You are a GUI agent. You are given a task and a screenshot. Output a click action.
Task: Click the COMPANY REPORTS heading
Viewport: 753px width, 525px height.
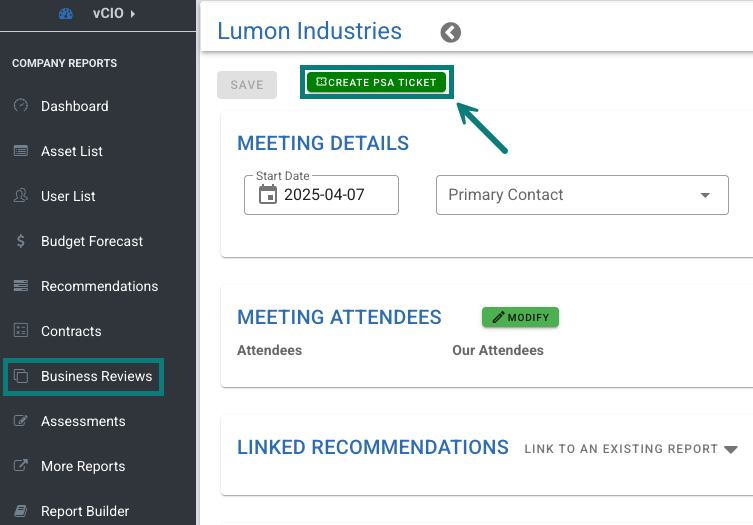point(64,63)
